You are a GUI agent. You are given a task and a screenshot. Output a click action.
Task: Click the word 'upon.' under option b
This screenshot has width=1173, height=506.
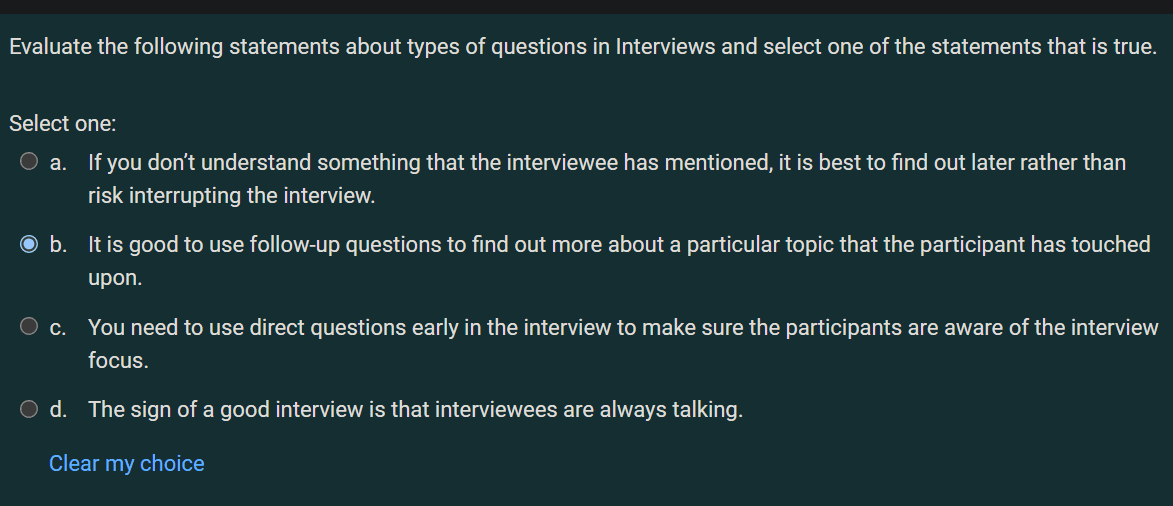(x=114, y=278)
